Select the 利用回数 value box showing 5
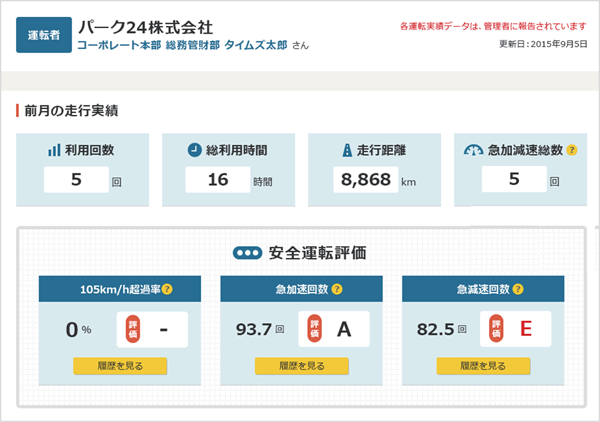The width and height of the screenshot is (600, 422). pyautogui.click(x=75, y=180)
